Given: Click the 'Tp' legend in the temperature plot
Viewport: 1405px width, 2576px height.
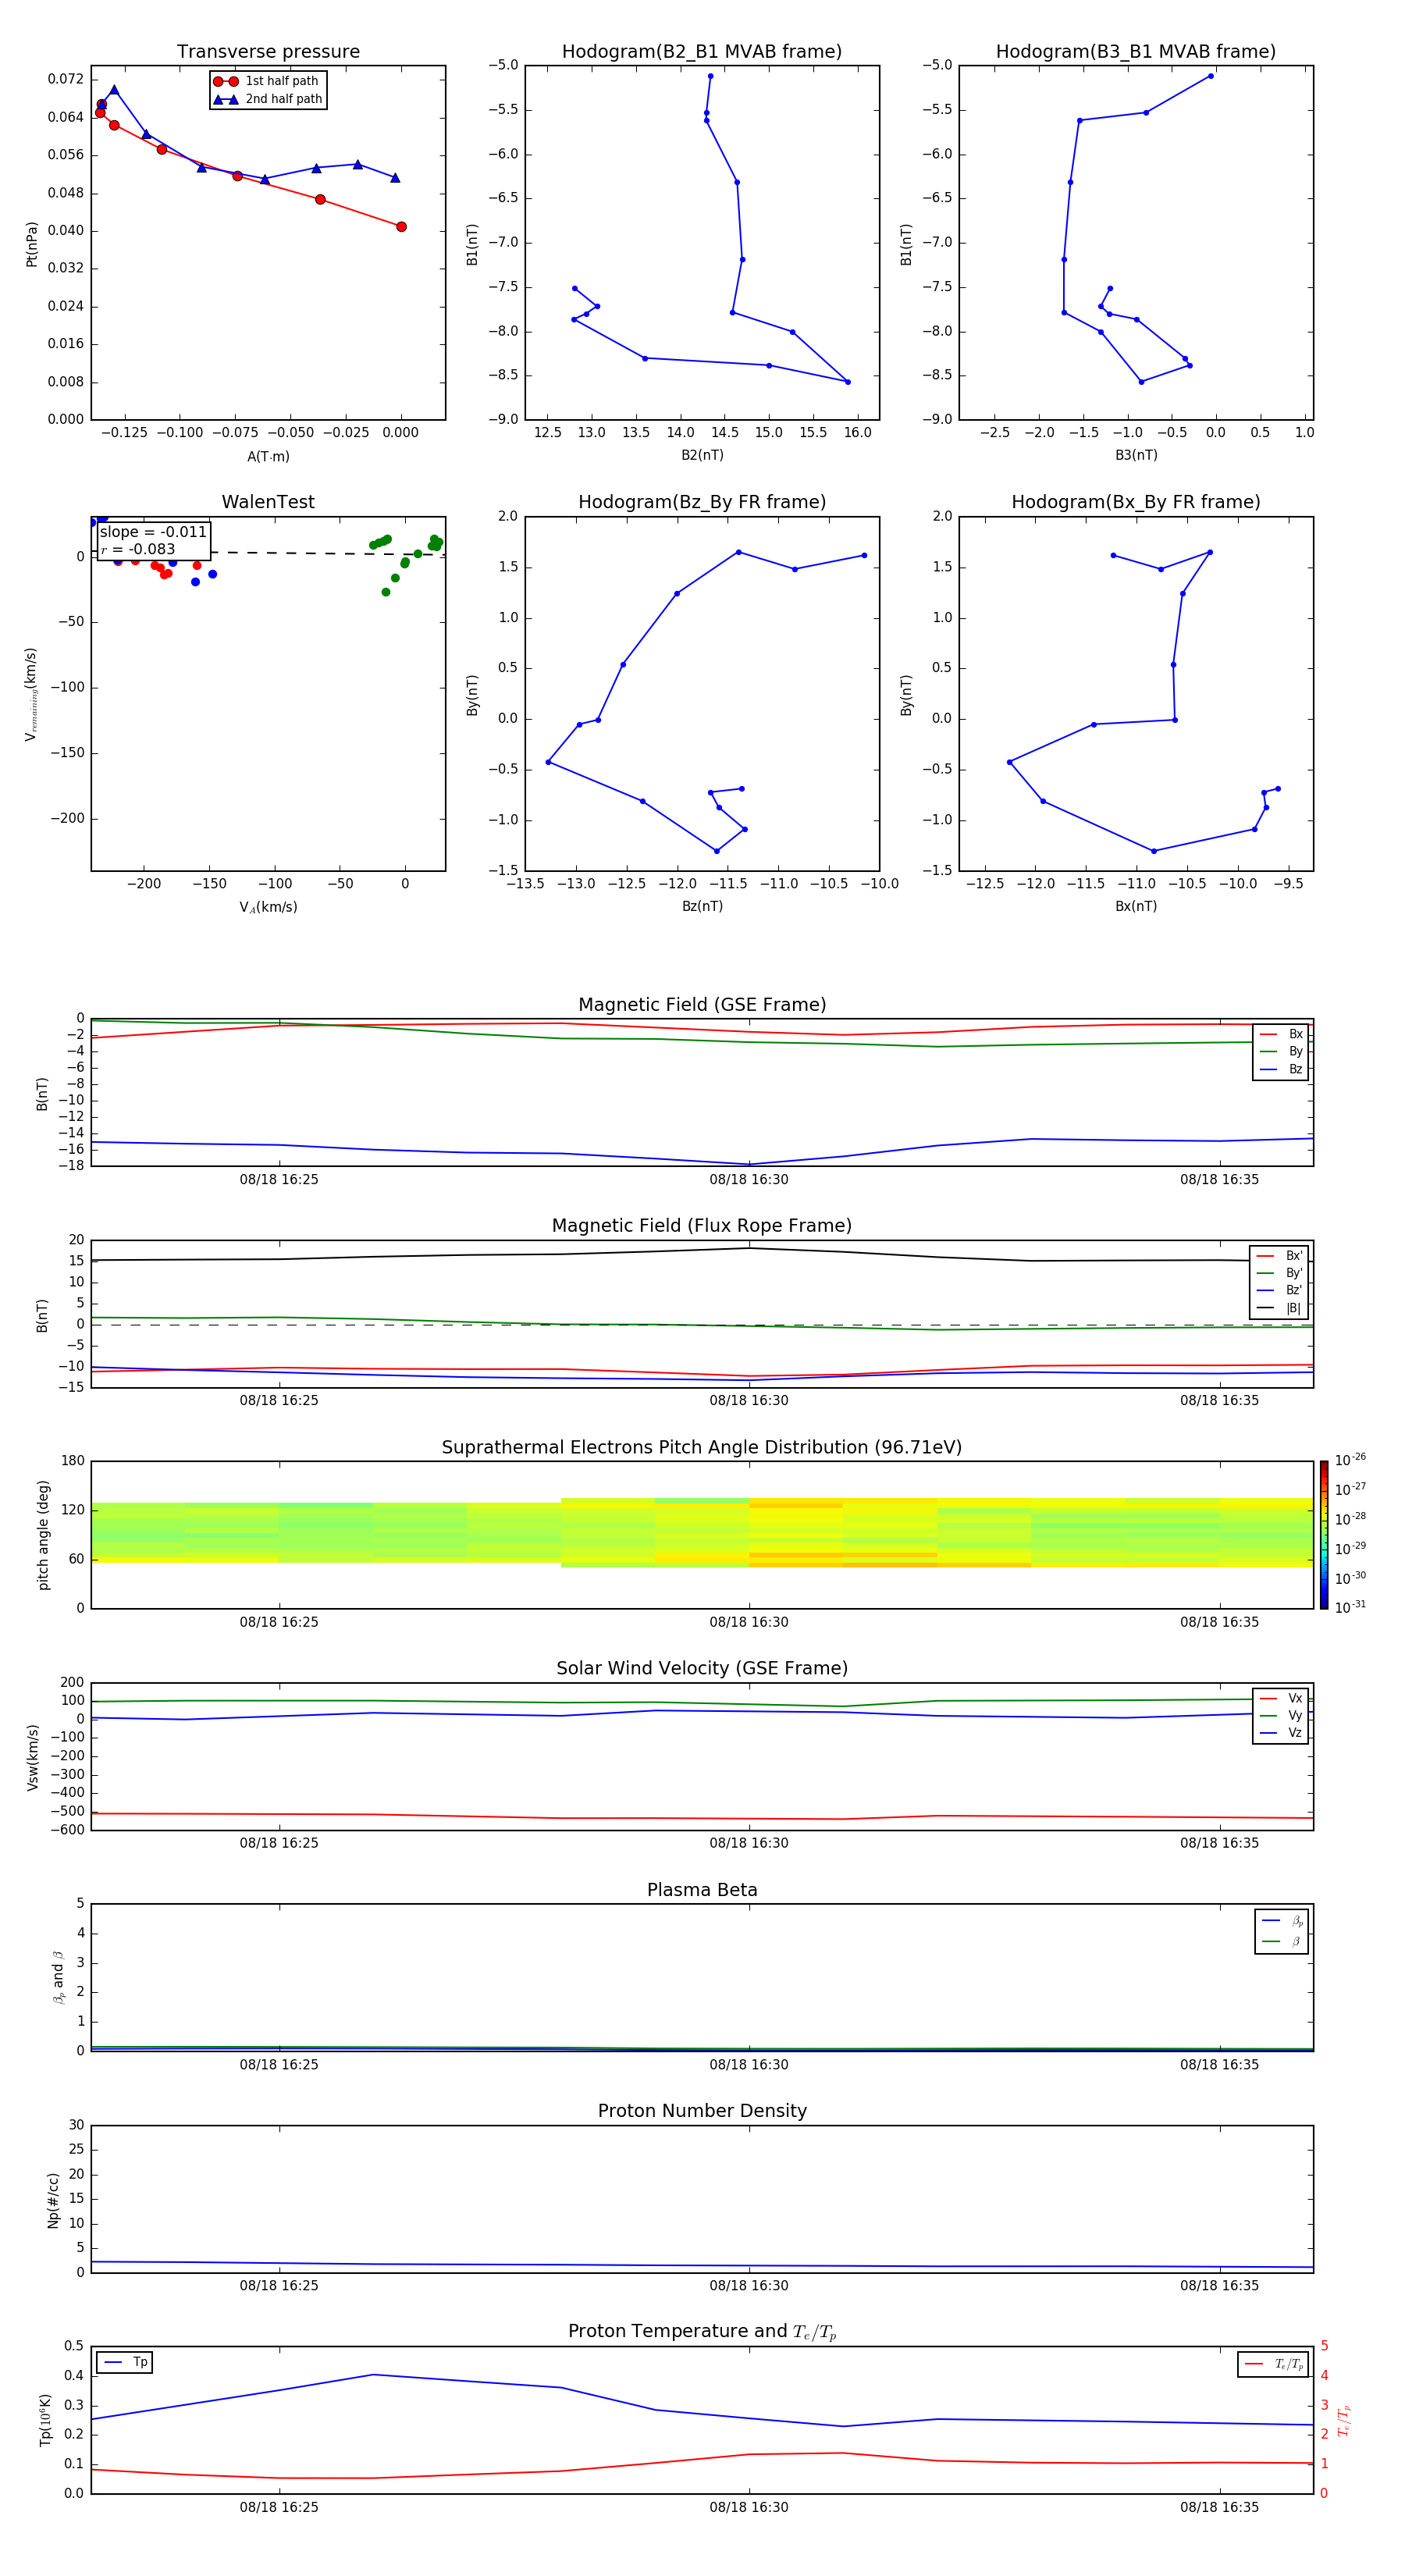Looking at the screenshot, I should (125, 2362).
